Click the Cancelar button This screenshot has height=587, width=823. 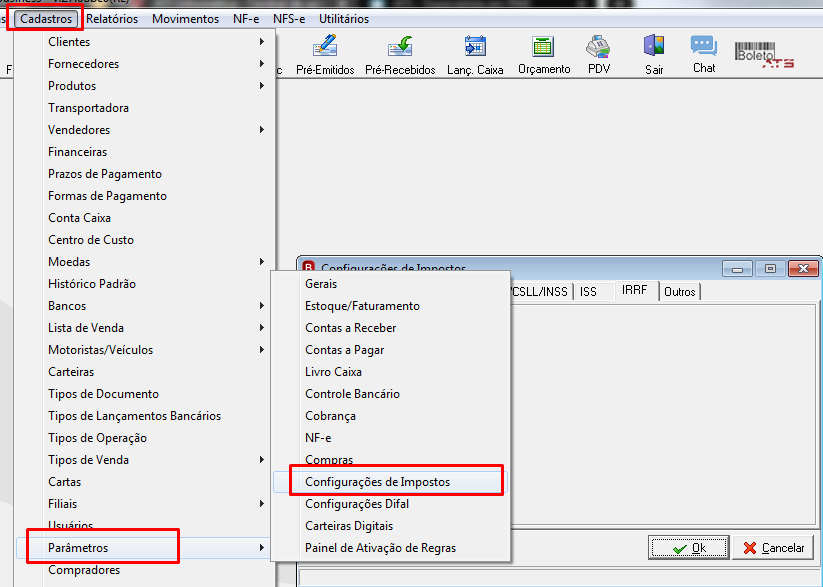point(773,548)
